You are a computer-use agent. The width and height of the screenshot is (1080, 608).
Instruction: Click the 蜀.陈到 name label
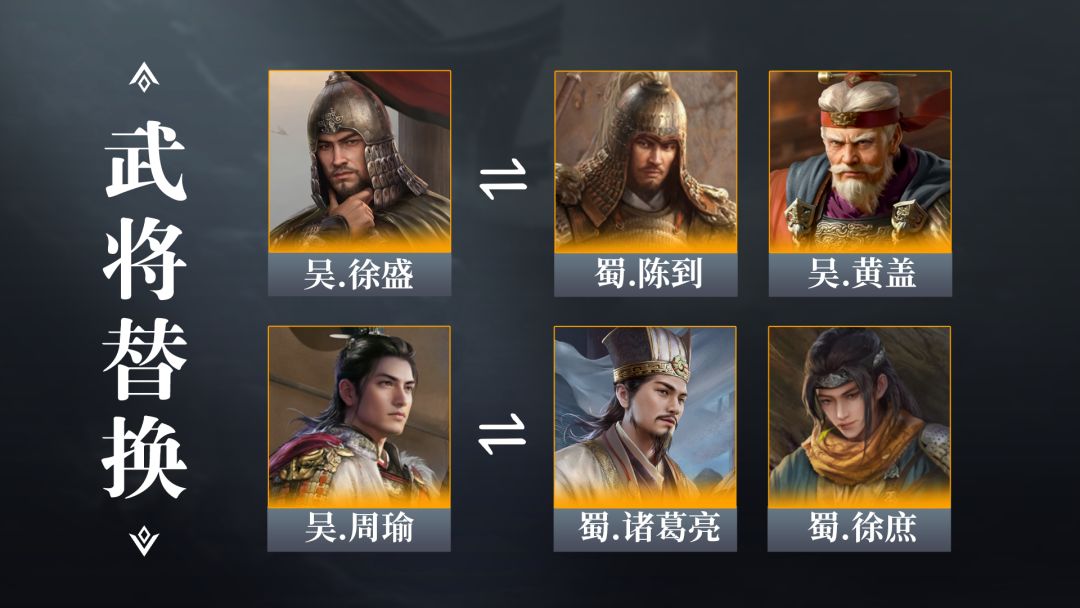click(645, 275)
